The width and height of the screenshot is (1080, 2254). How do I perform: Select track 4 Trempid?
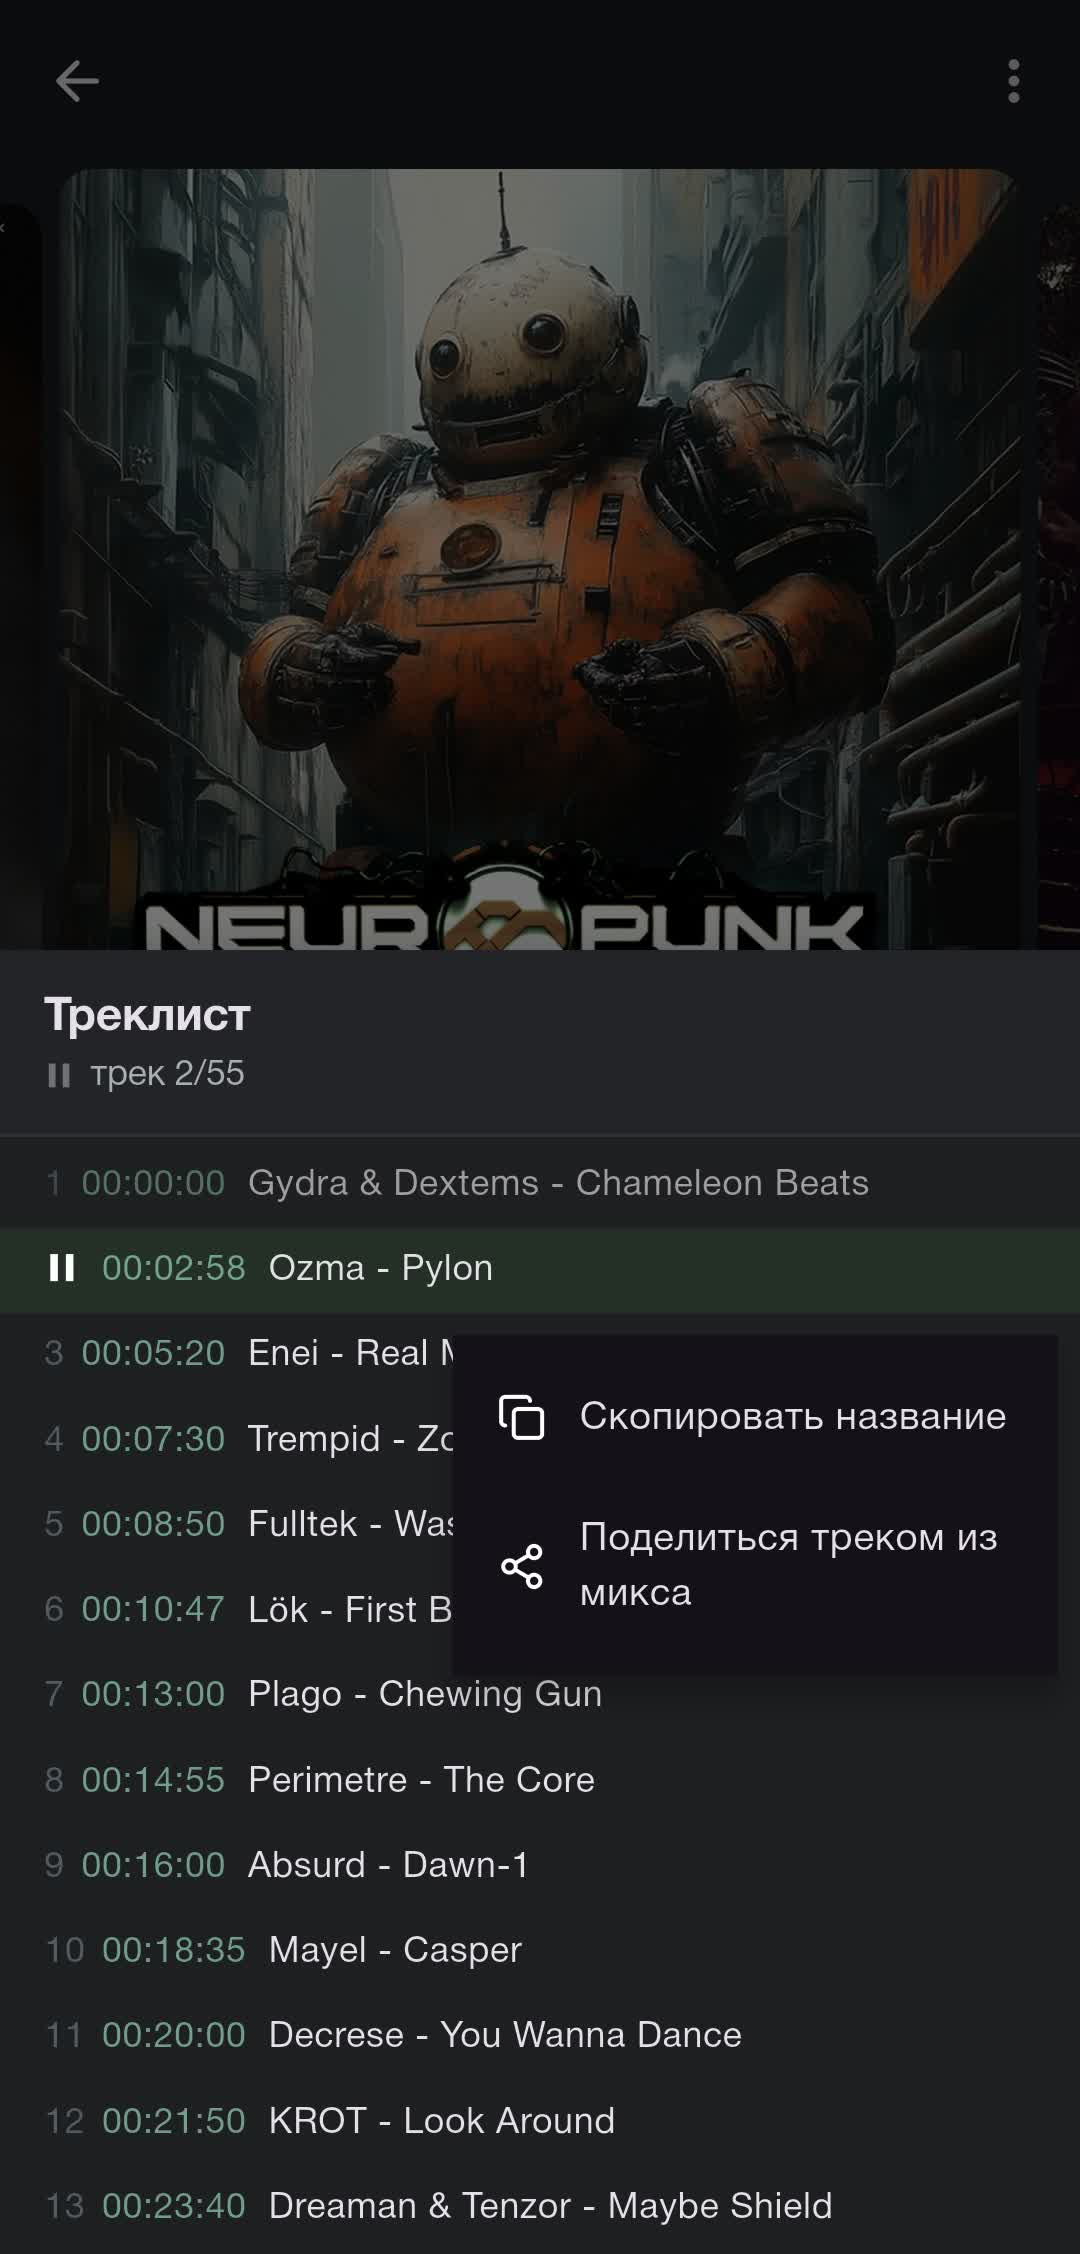226,1439
